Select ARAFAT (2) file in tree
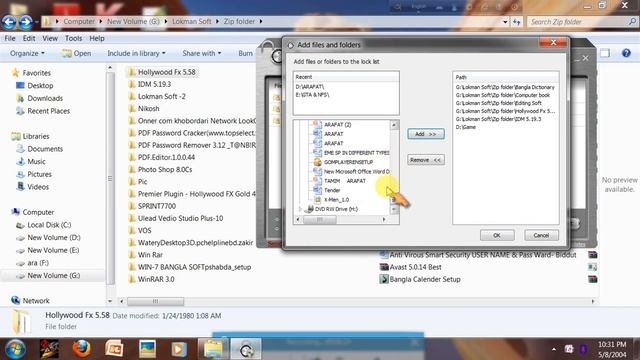Screen dimensions: 640x360 coord(338,124)
